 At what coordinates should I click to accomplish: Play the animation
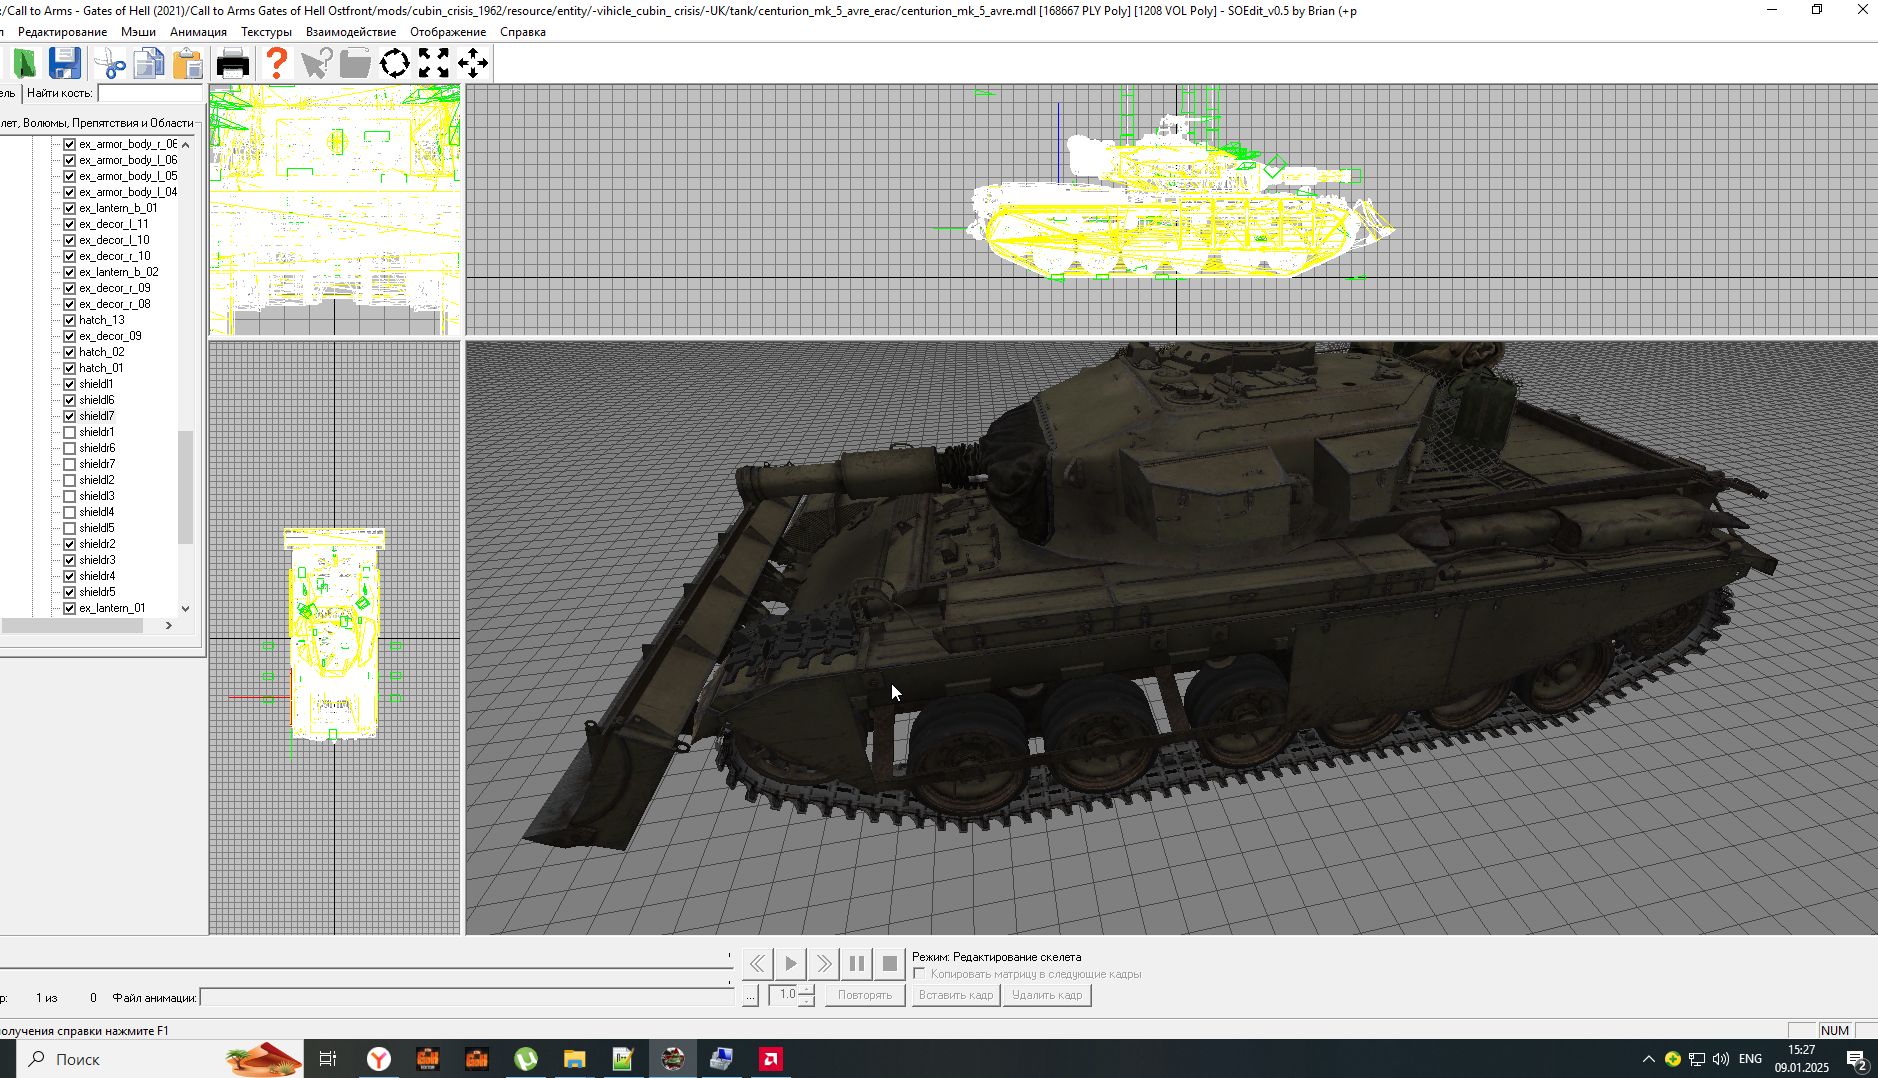pos(790,964)
